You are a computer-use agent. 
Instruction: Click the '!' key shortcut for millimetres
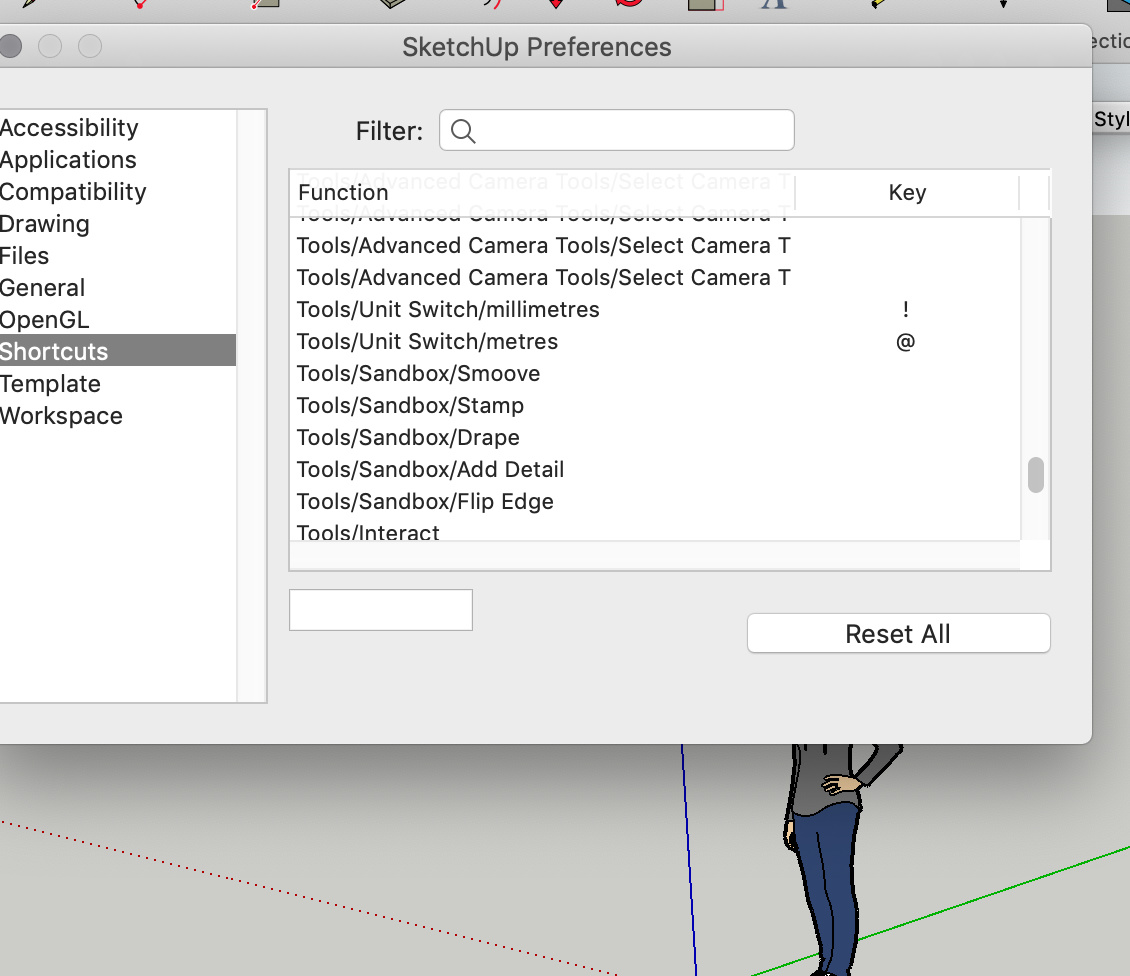coord(906,309)
